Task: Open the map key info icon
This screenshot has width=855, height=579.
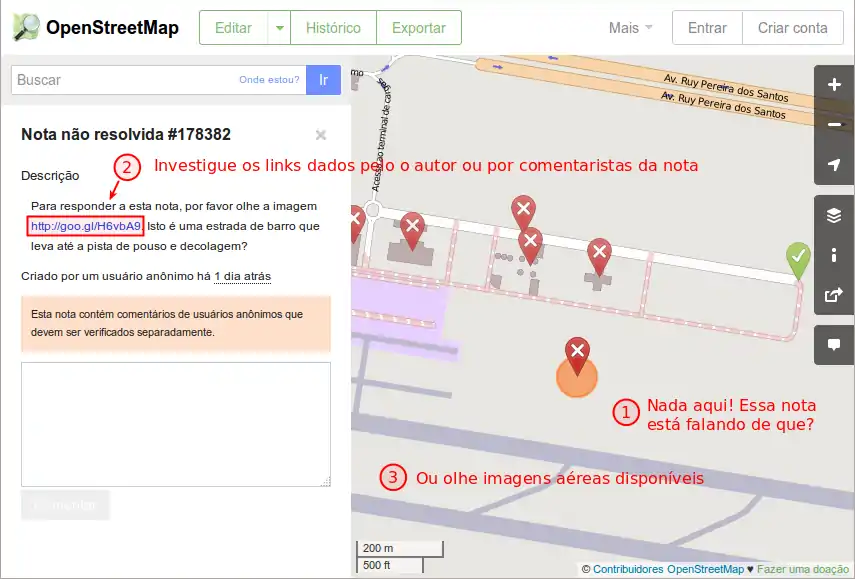Action: pos(834,255)
